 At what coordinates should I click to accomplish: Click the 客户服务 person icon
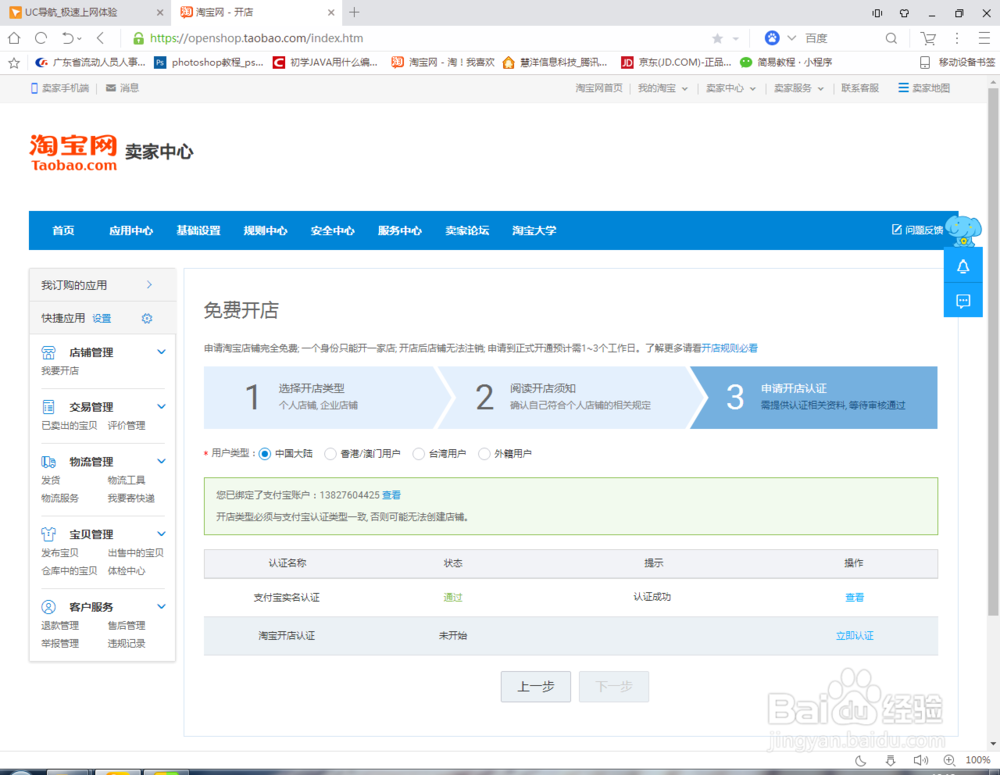click(x=48, y=607)
